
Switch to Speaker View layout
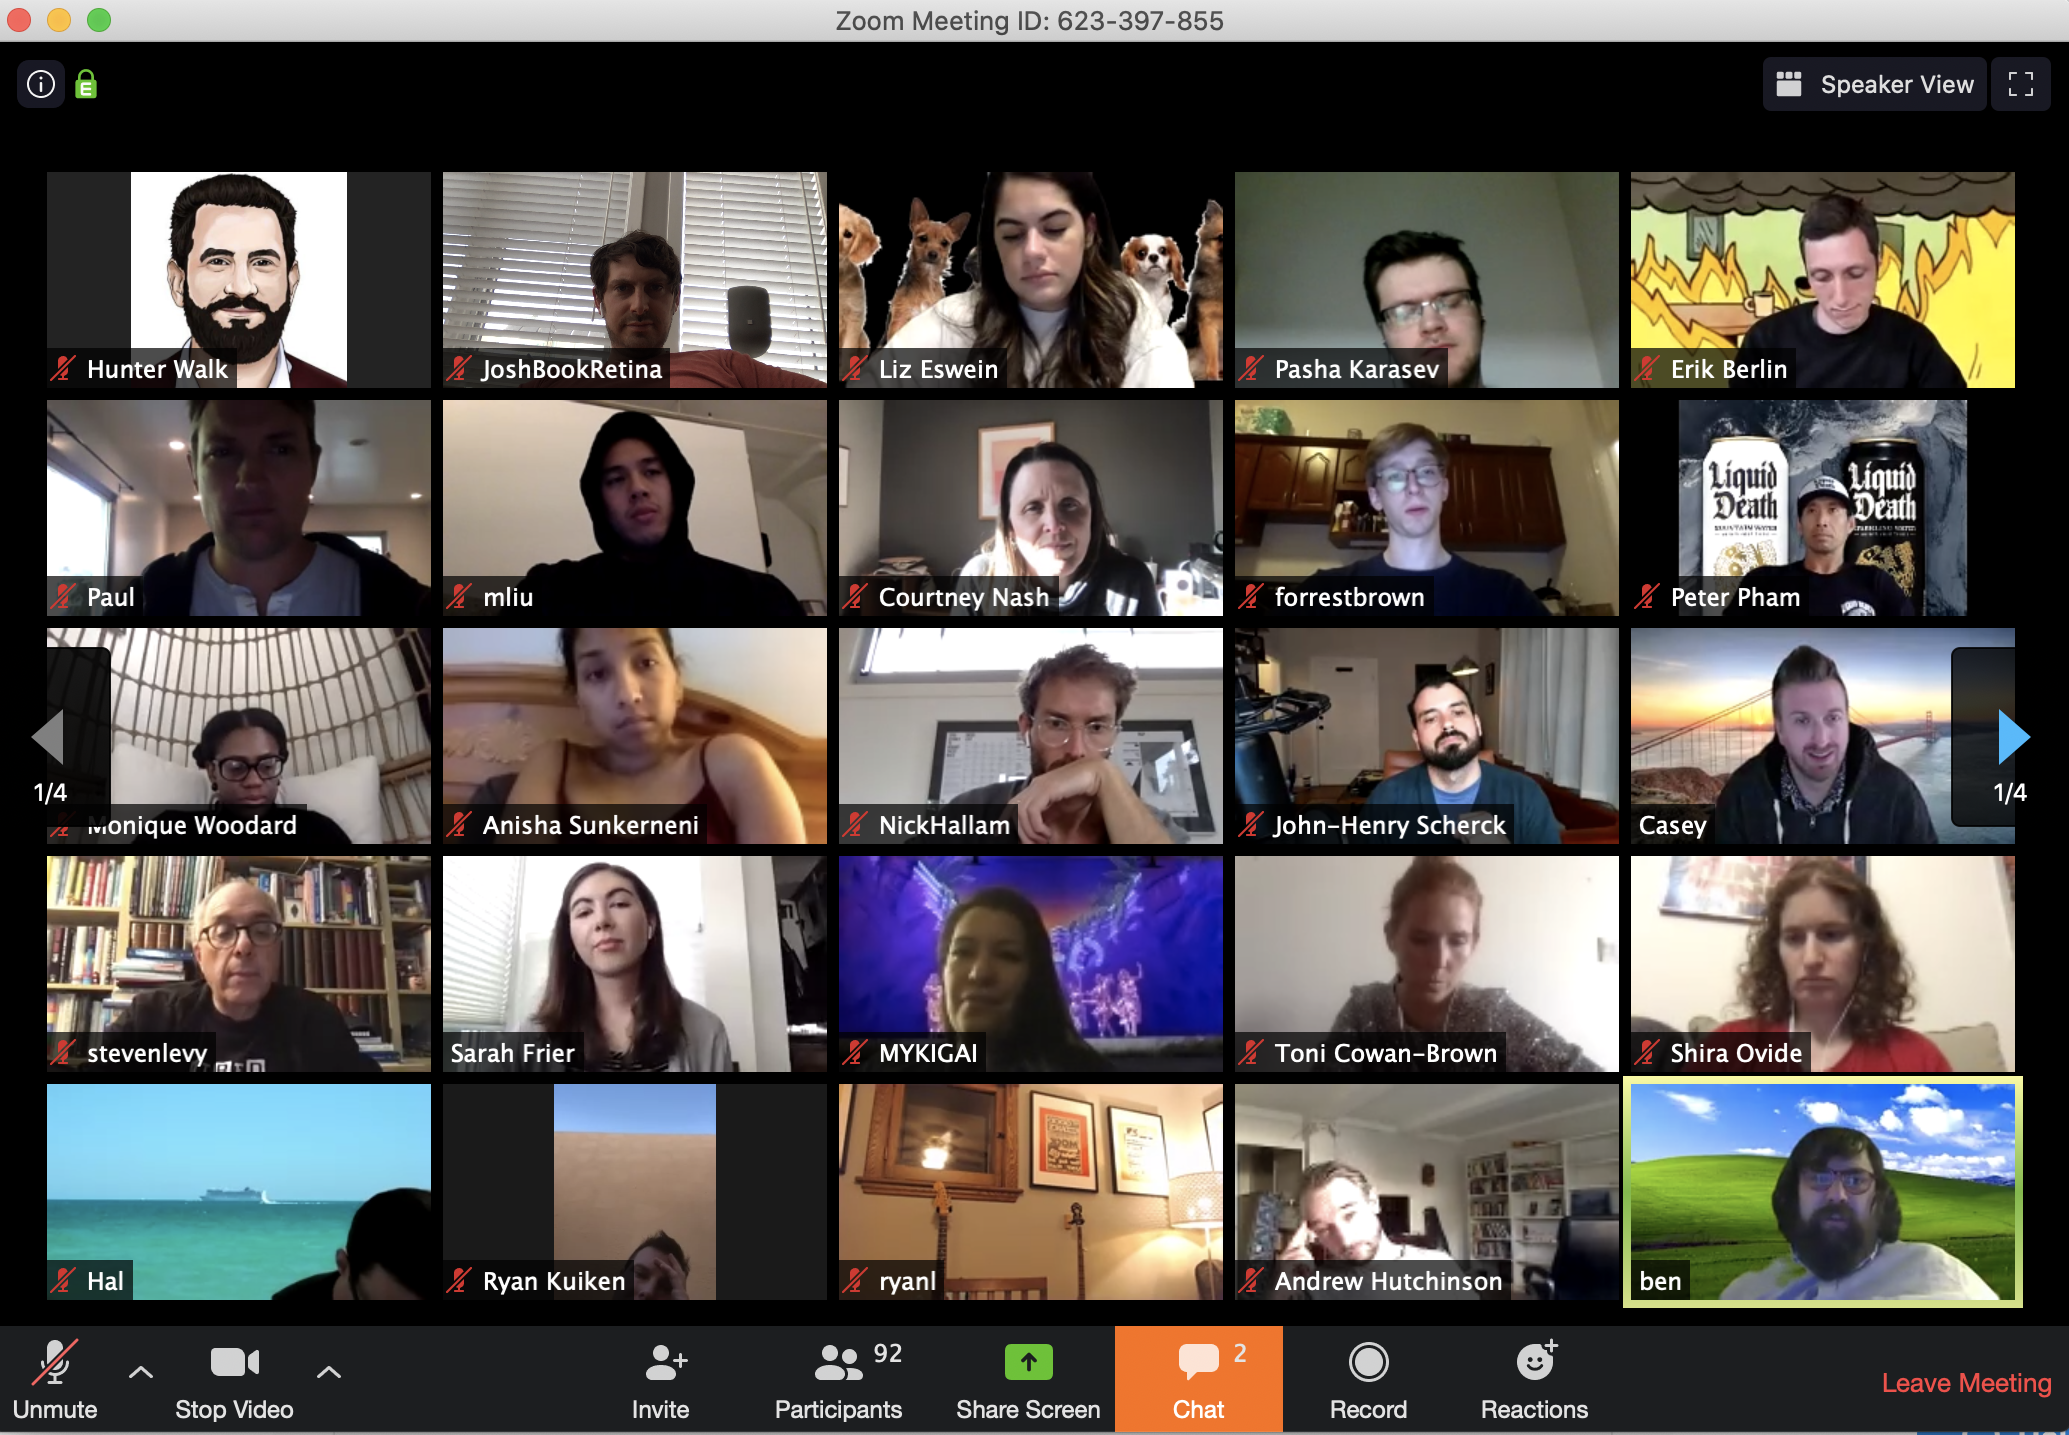[x=1876, y=86]
